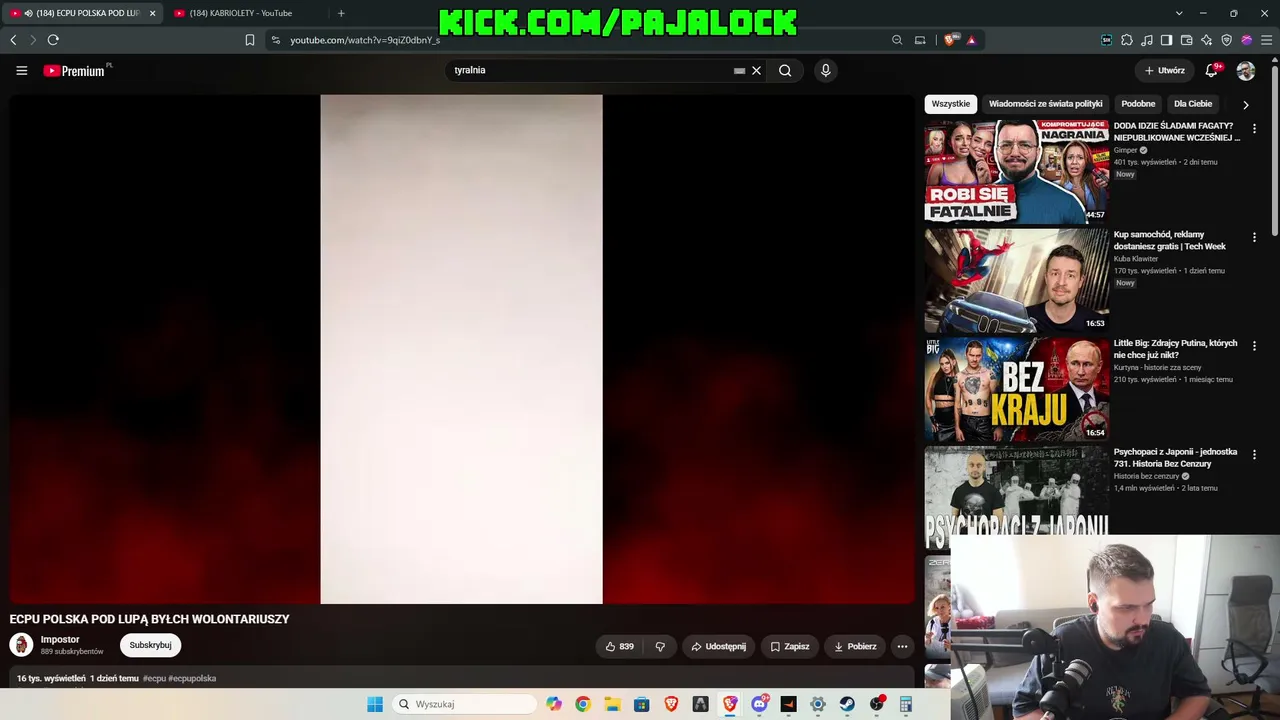Viewport: 1280px width, 720px height.
Task: Select the Dla Ciebie filter chip
Action: pyautogui.click(x=1193, y=104)
